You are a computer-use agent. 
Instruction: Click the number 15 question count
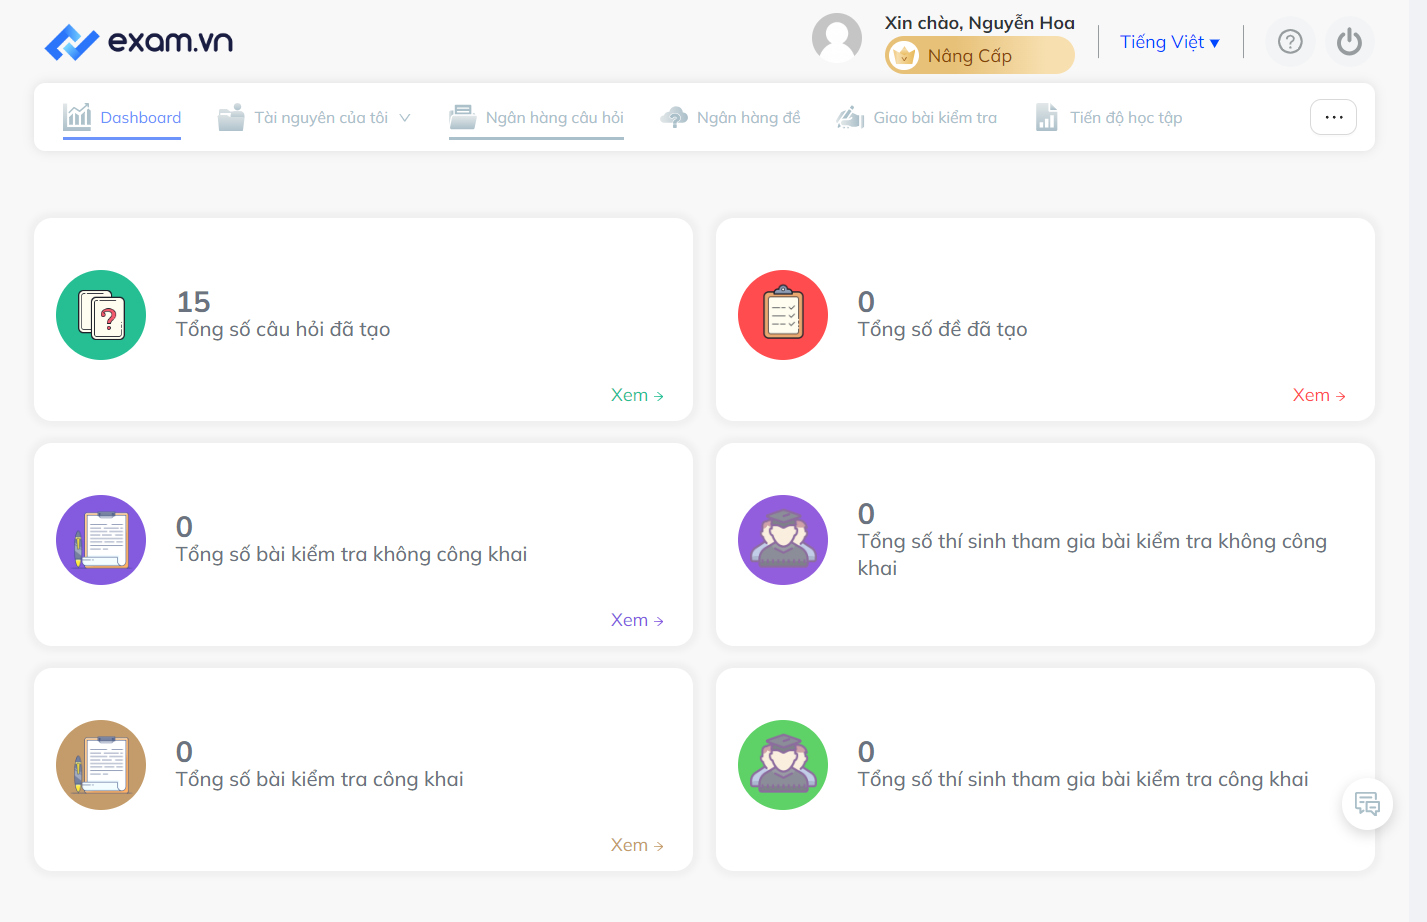click(193, 302)
